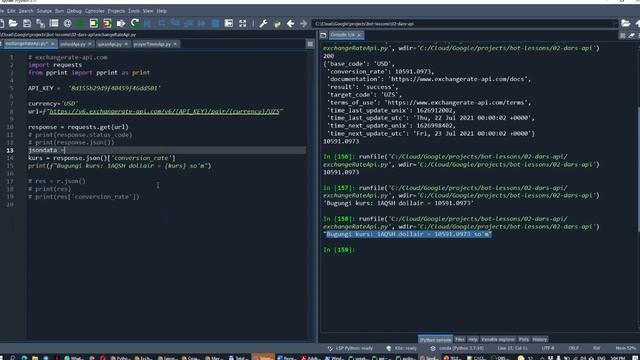640x360 pixels.
Task: Click the API_KEY assignment on line 5
Action: 94,88
